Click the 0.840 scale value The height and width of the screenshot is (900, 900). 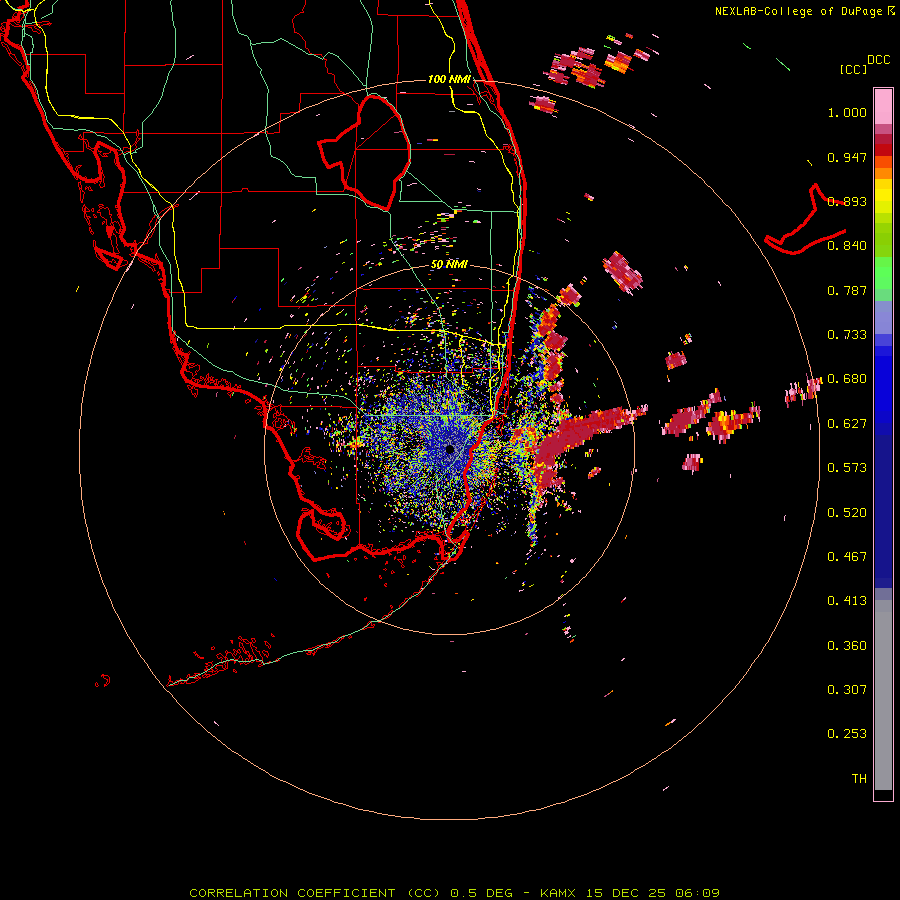(x=847, y=246)
